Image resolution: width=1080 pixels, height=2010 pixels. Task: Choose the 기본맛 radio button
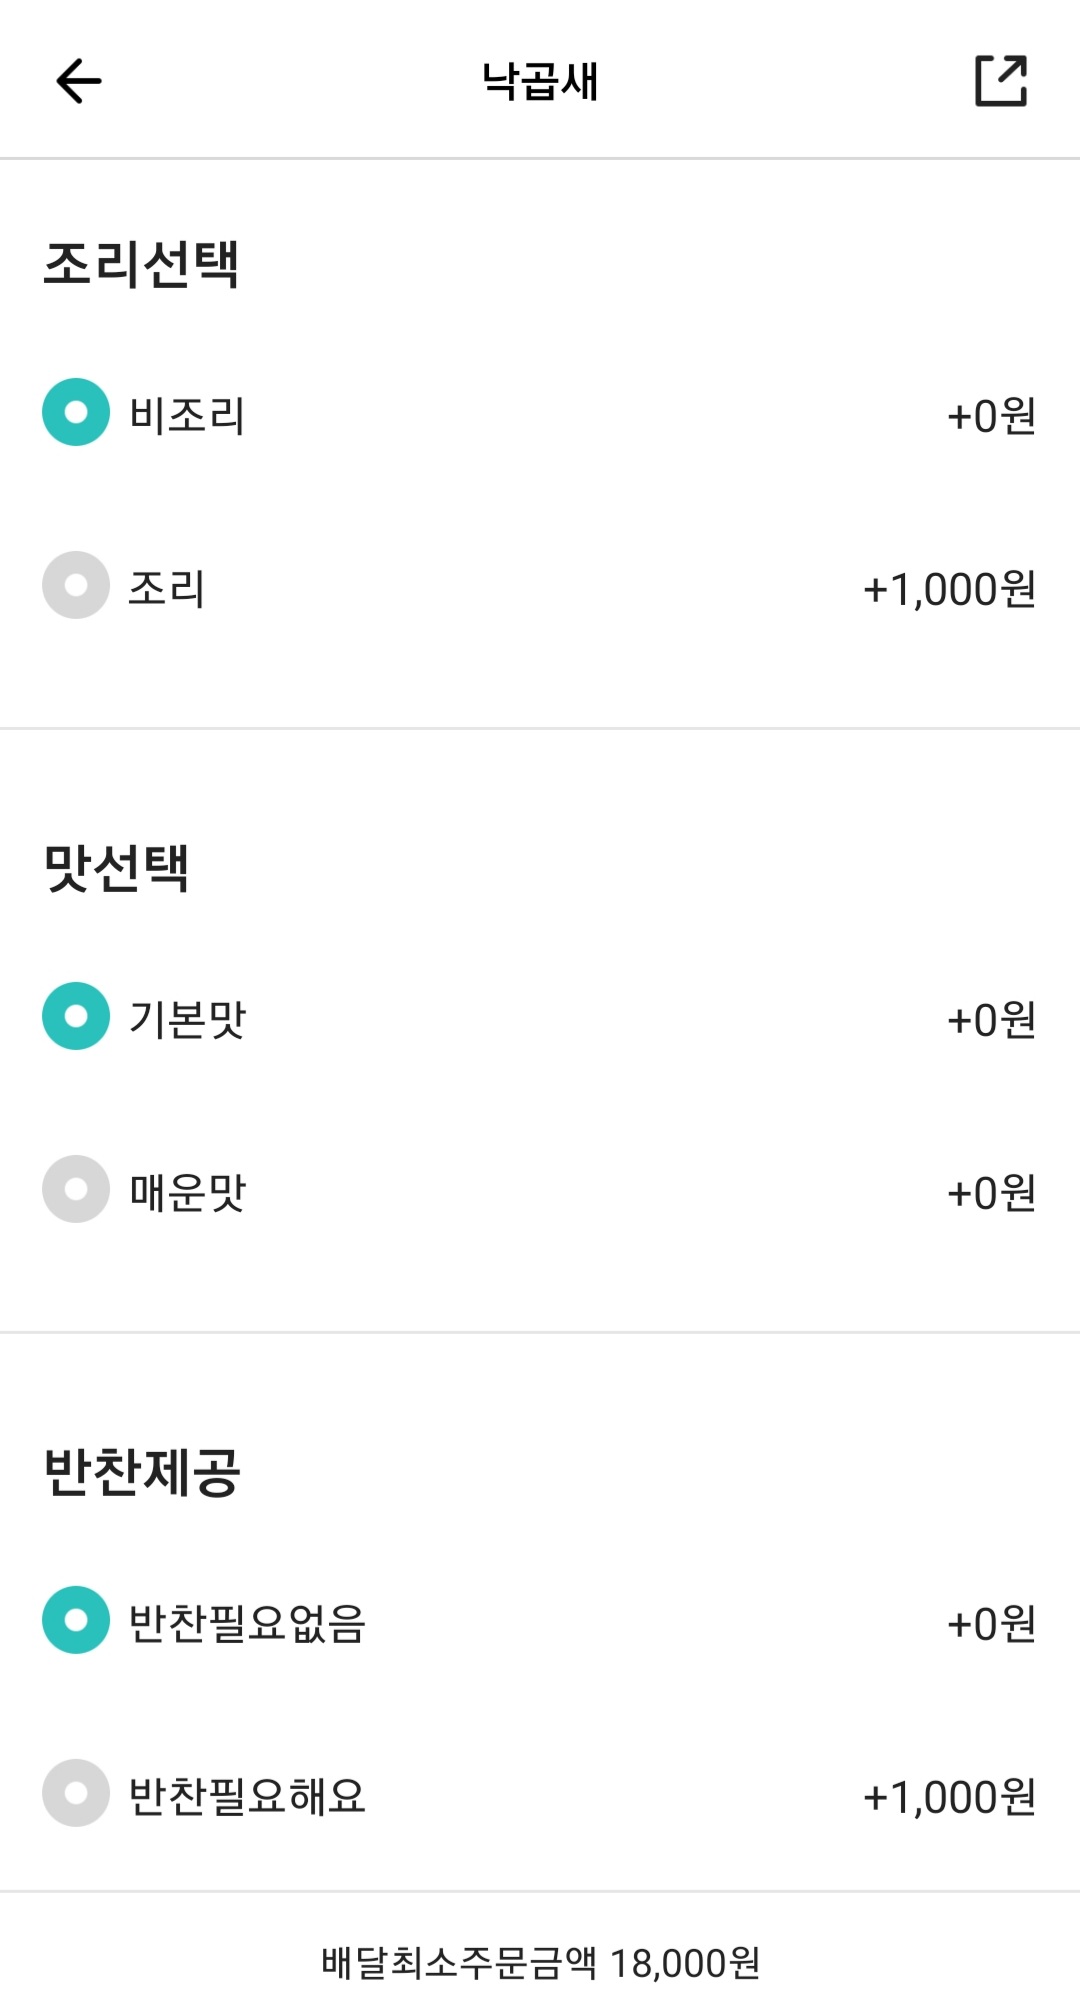[76, 1016]
